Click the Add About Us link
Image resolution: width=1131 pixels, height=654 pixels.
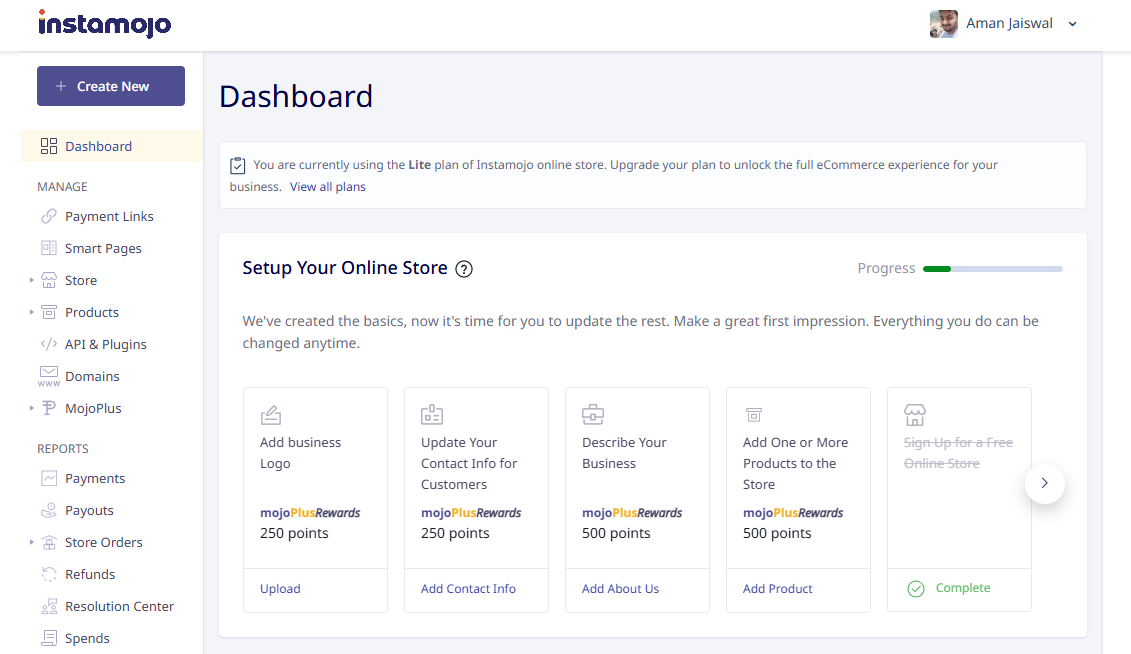coord(620,588)
